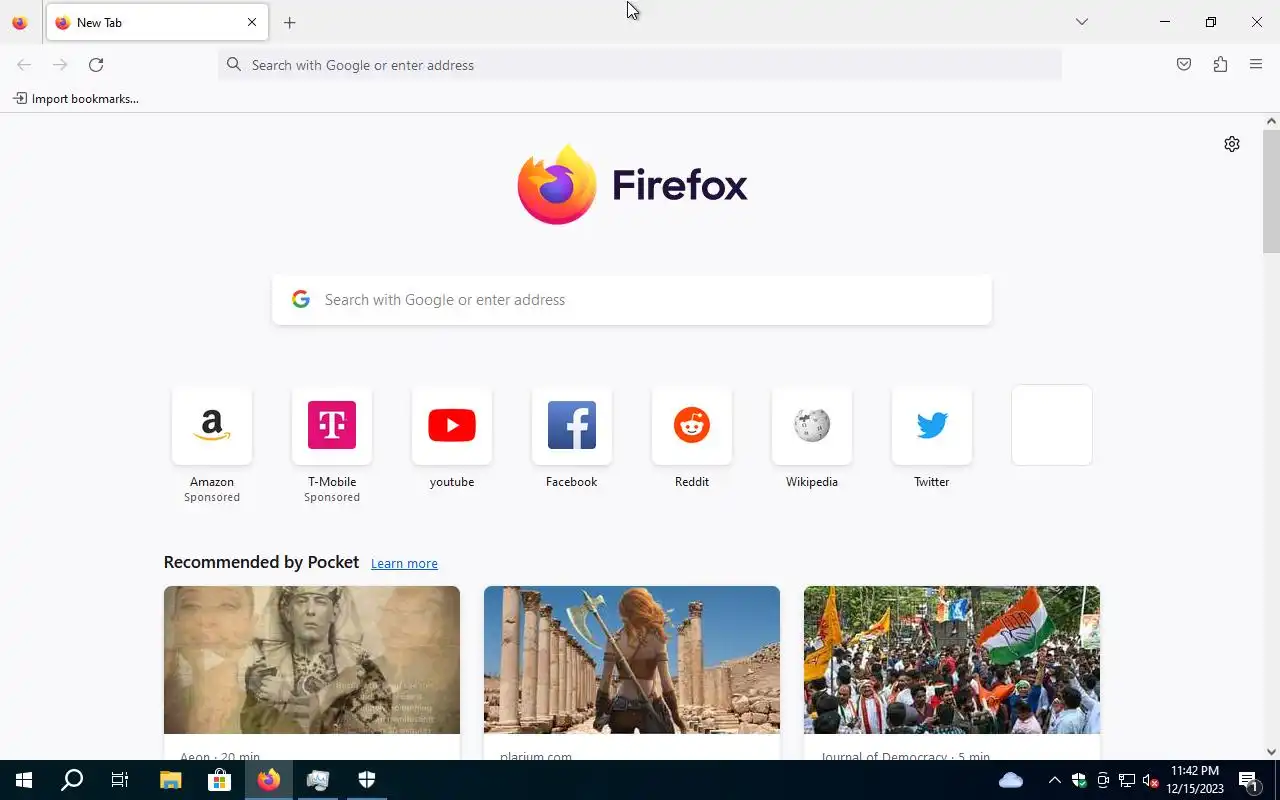The width and height of the screenshot is (1280, 800).
Task: Go back one page arrow
Action: (x=24, y=65)
